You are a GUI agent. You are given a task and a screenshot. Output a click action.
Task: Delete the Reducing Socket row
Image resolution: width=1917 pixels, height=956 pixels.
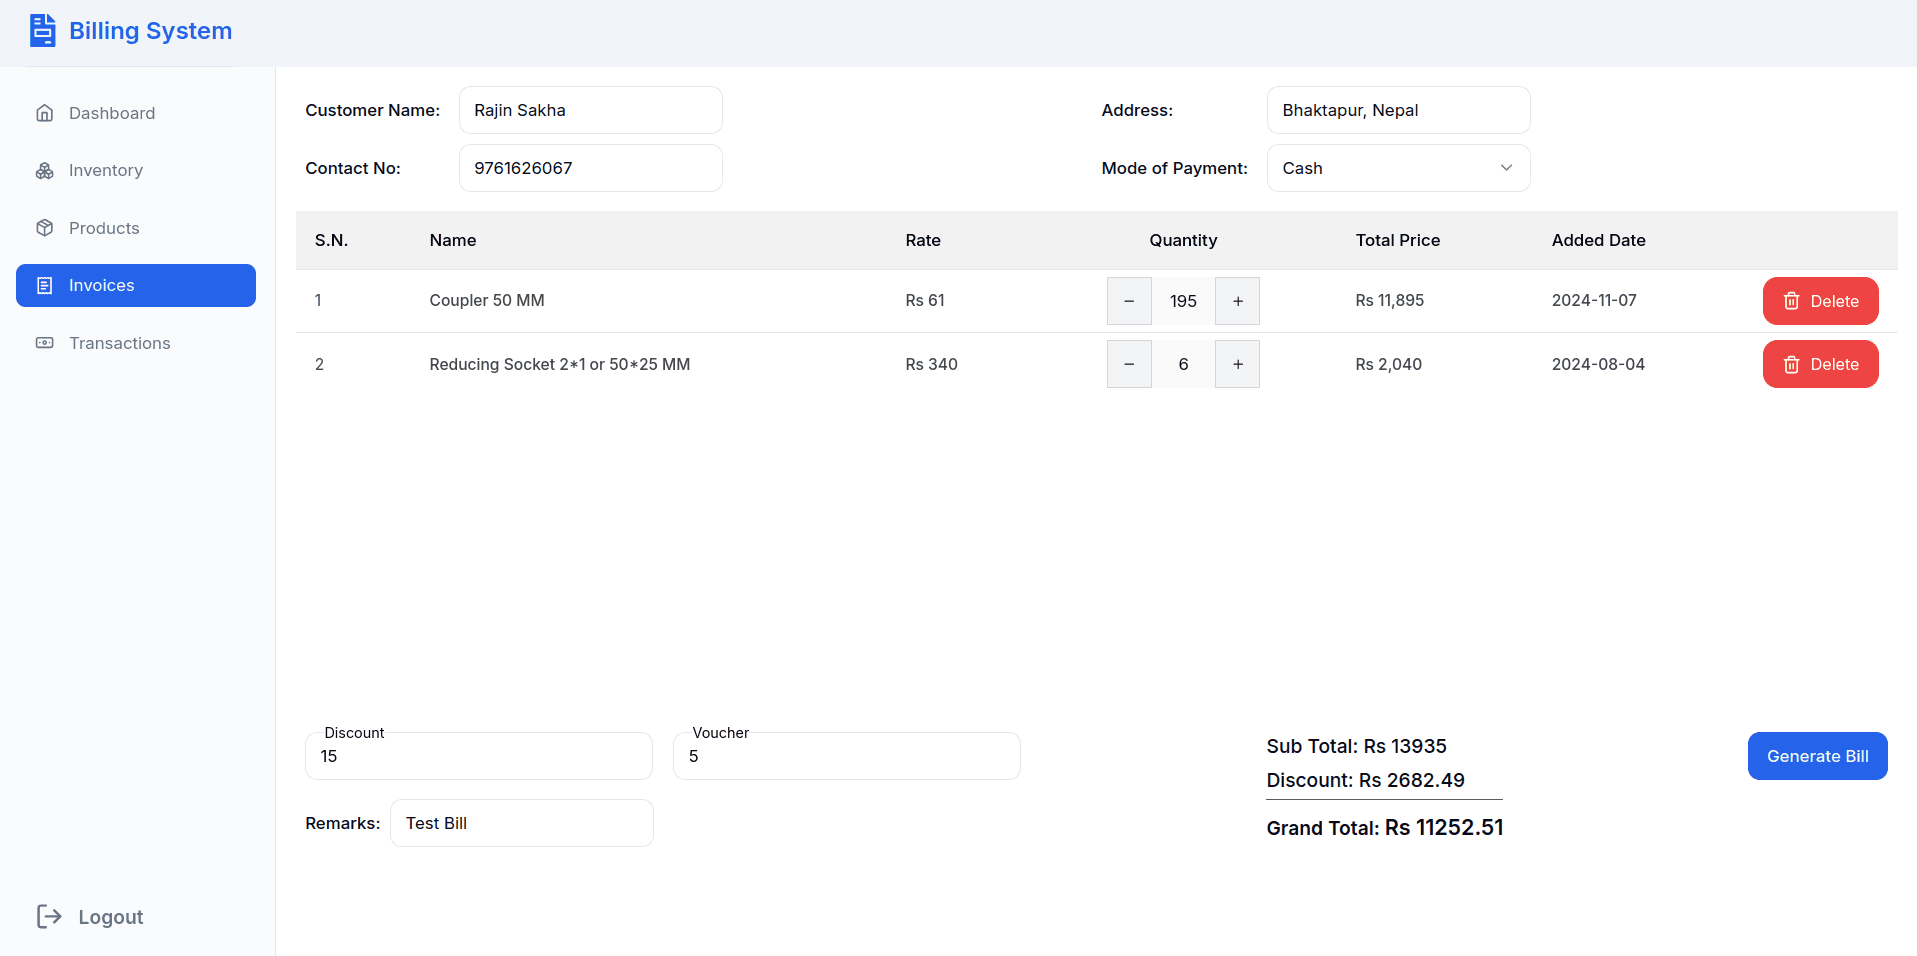pyautogui.click(x=1819, y=364)
